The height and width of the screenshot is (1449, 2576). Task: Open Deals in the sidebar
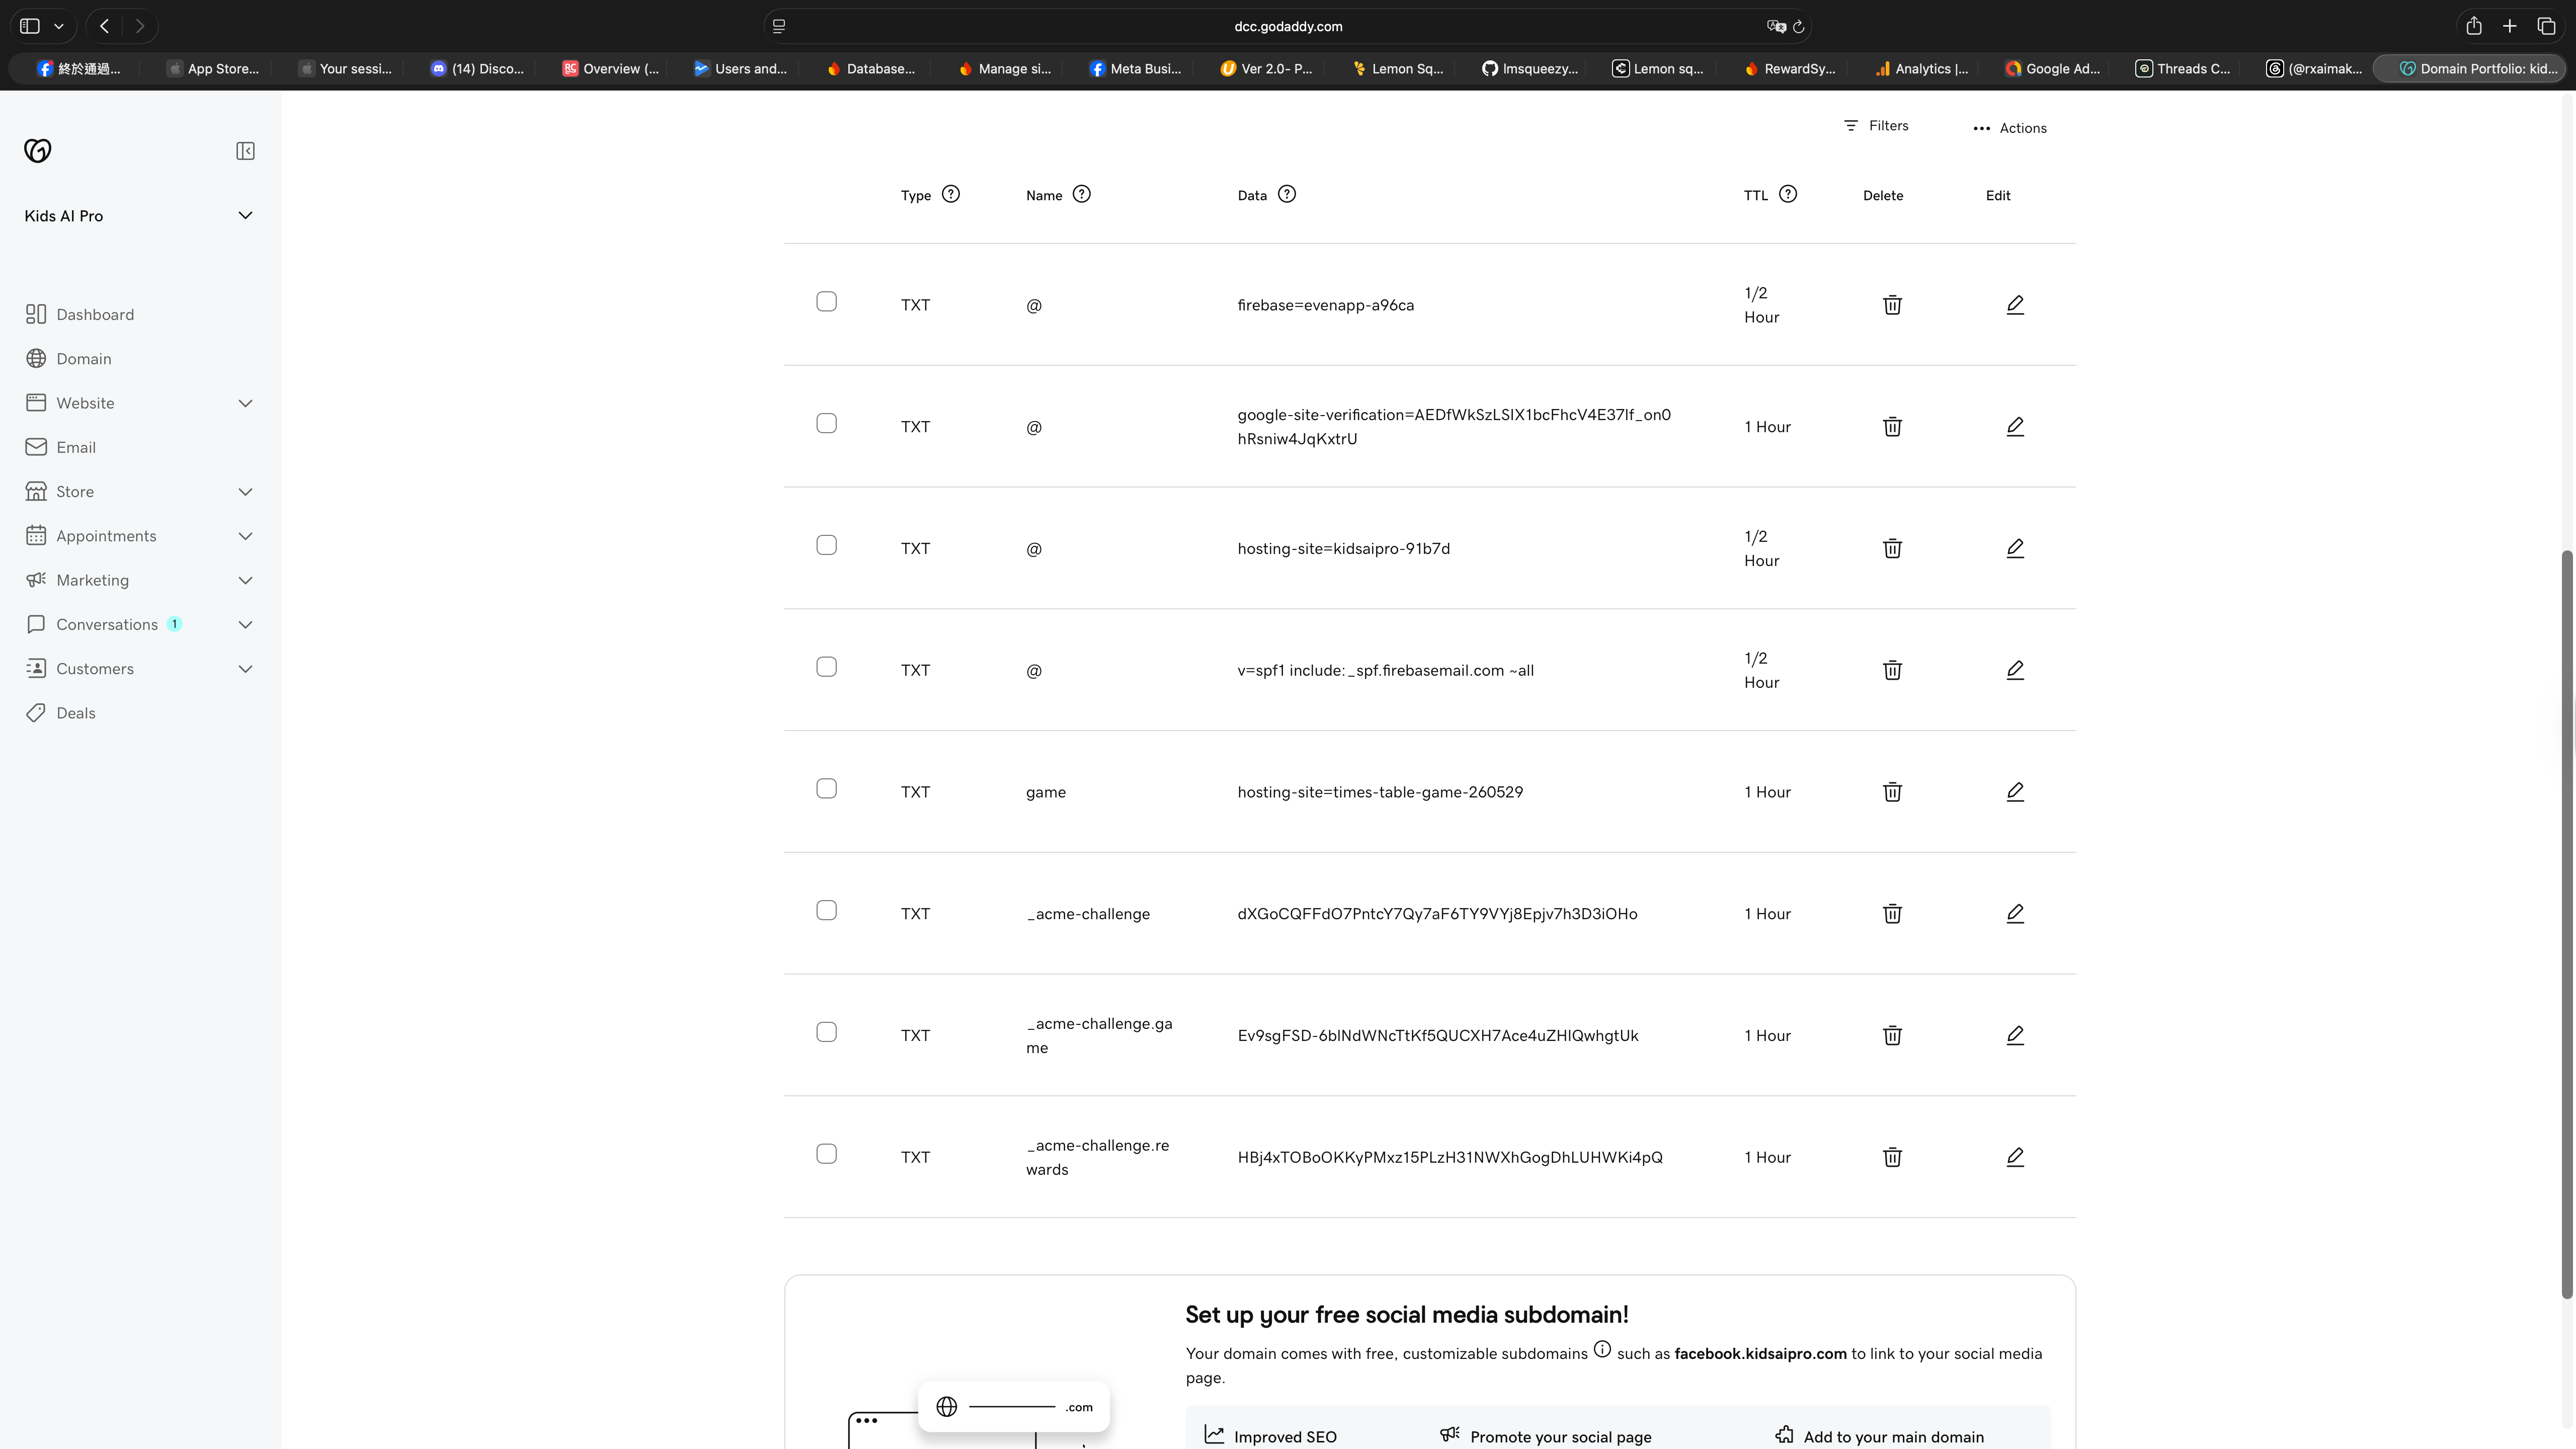click(x=61, y=713)
